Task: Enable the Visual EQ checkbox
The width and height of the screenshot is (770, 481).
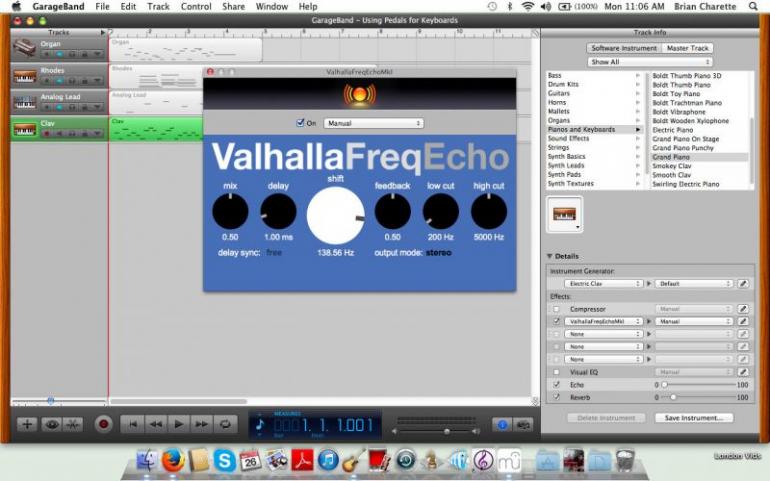Action: [x=556, y=372]
